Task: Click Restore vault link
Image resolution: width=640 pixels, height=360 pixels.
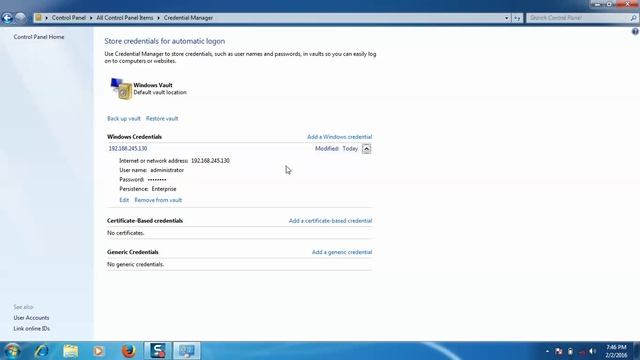Action: point(162,118)
